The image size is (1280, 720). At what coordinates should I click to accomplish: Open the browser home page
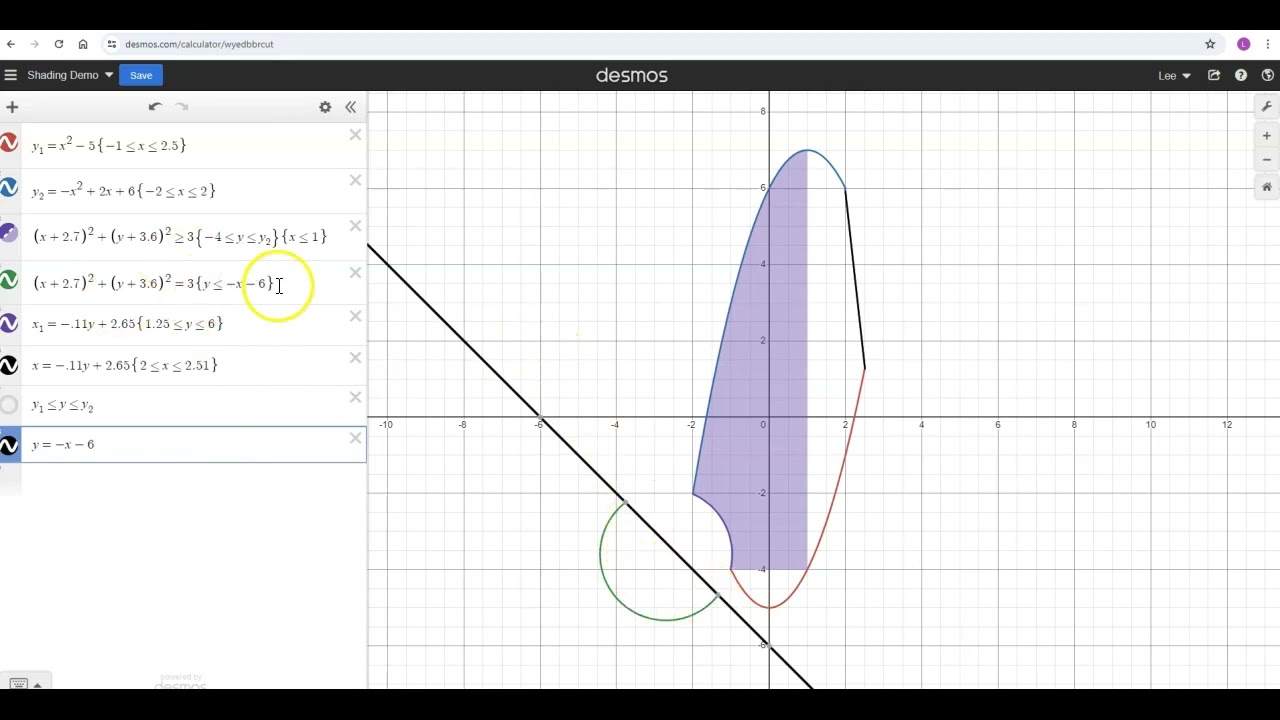(x=83, y=44)
